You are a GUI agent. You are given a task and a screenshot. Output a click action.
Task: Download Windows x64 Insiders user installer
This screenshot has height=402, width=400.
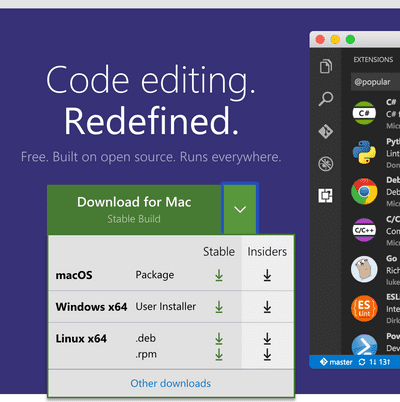click(x=267, y=307)
